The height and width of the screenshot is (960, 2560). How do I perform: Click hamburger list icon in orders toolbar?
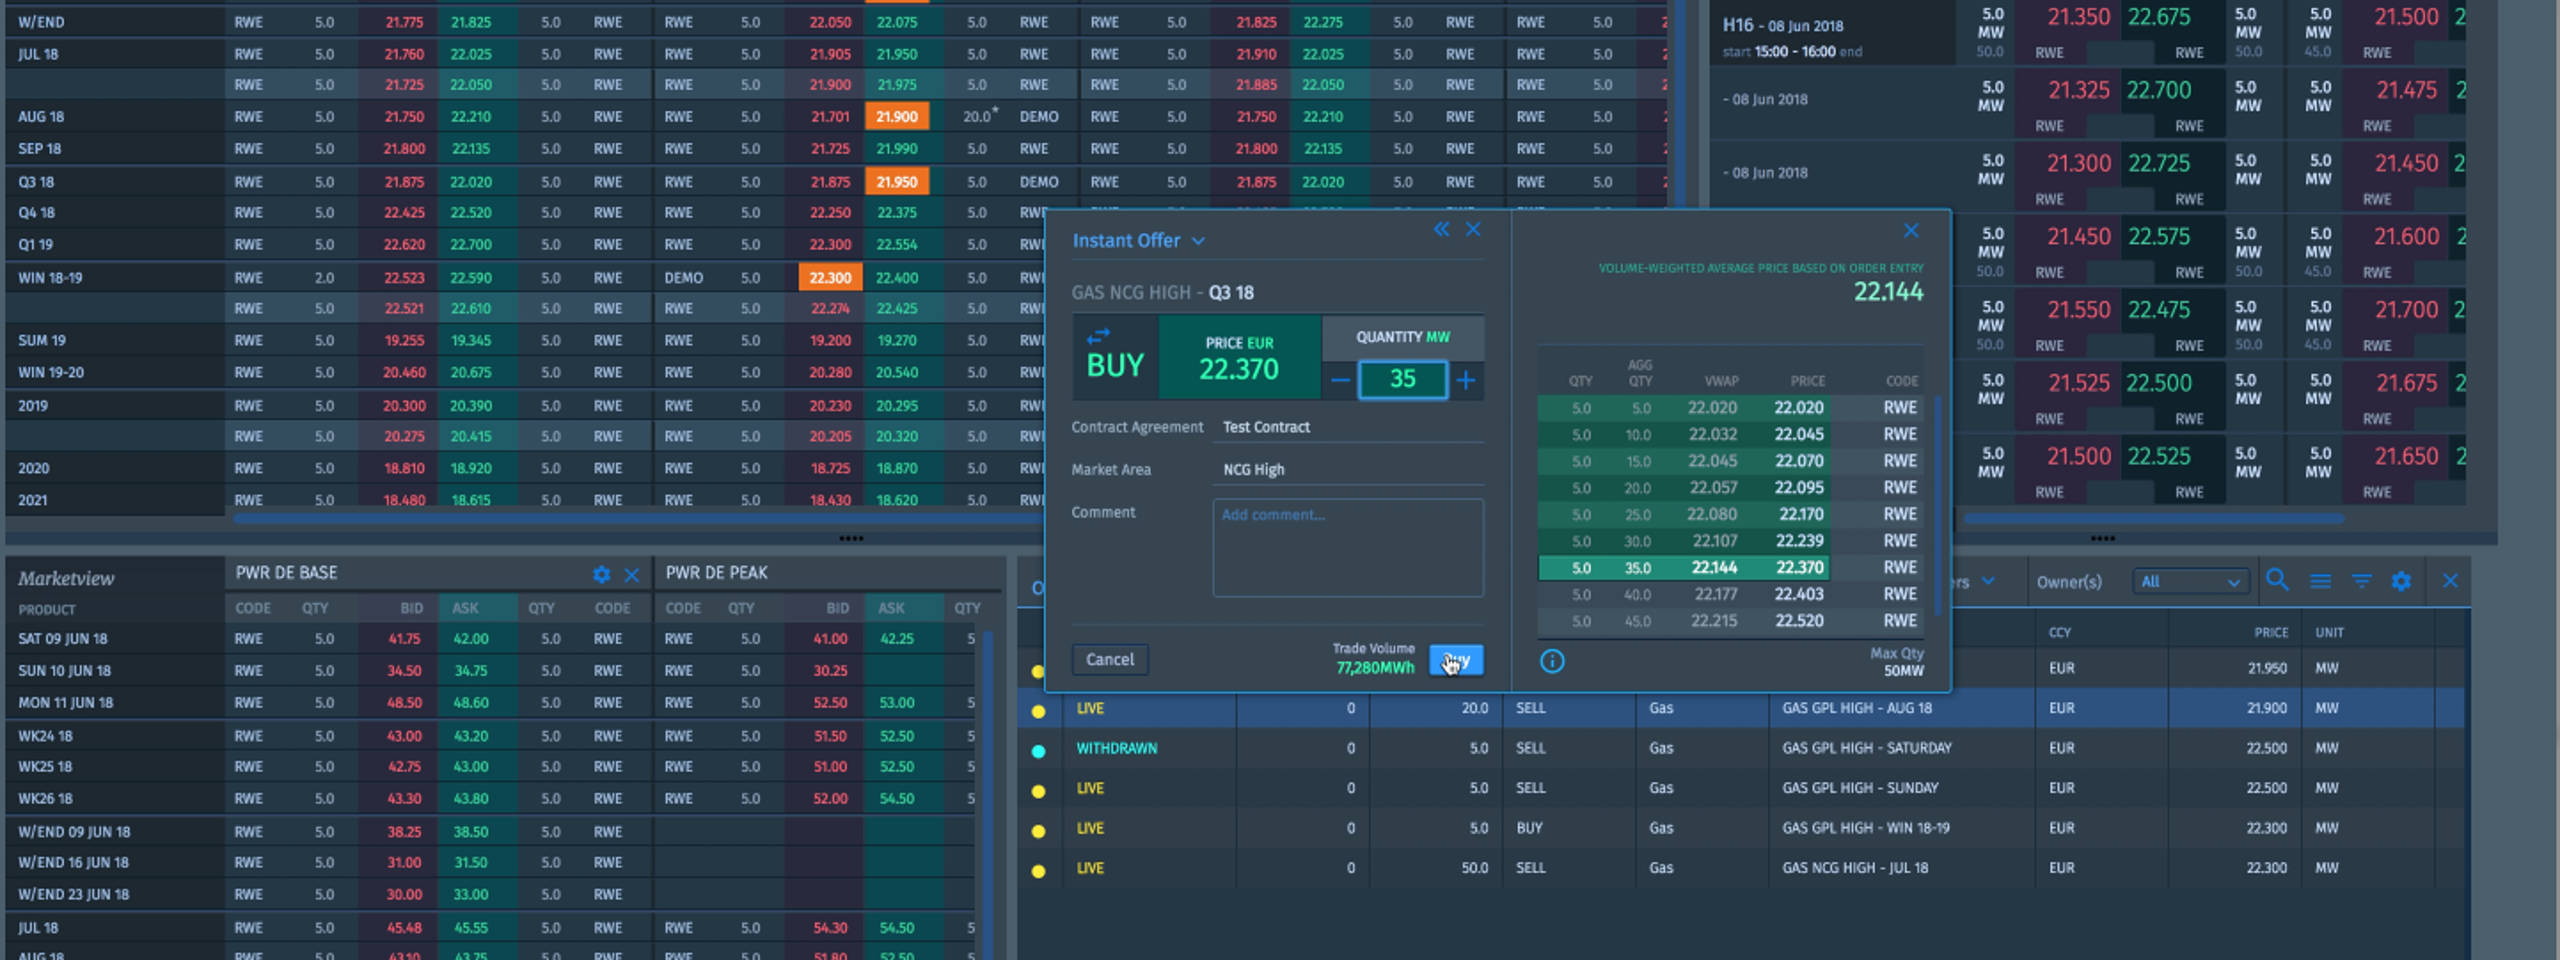2320,581
